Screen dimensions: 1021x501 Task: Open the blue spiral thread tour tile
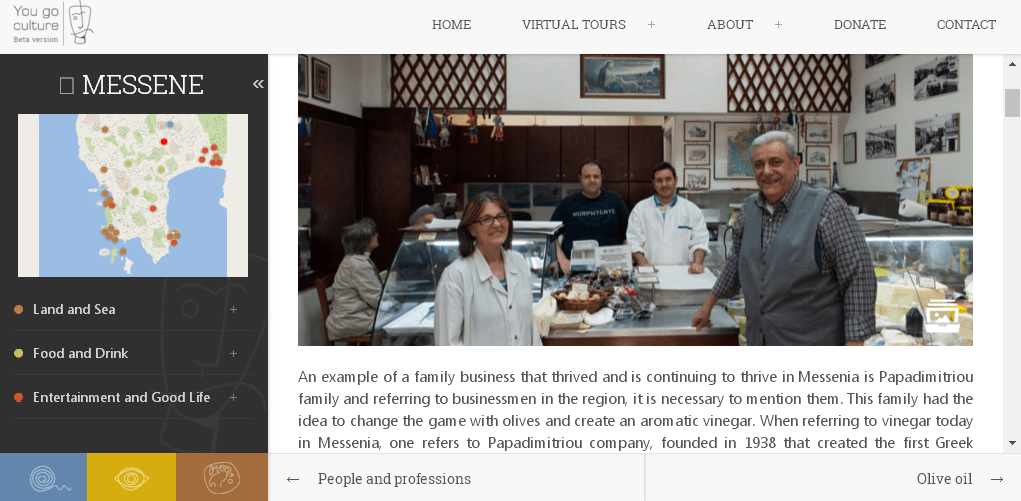point(44,477)
